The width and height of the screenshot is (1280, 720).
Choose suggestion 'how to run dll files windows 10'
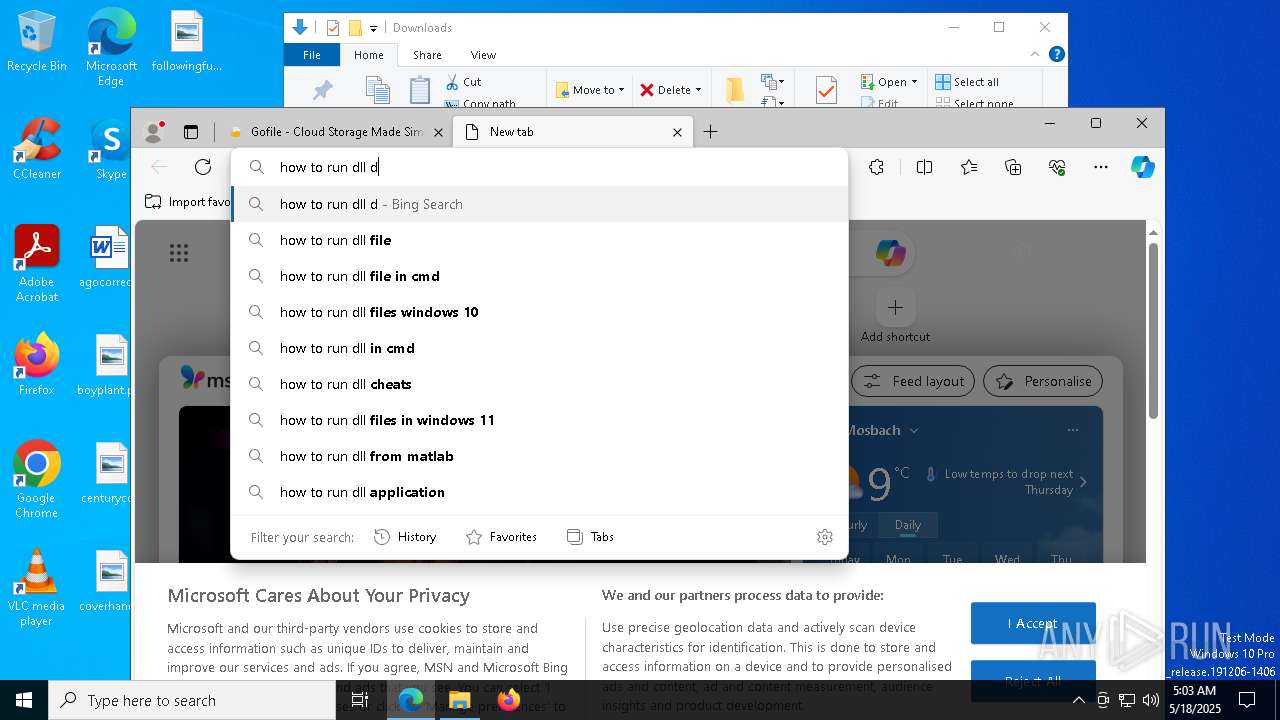click(540, 312)
